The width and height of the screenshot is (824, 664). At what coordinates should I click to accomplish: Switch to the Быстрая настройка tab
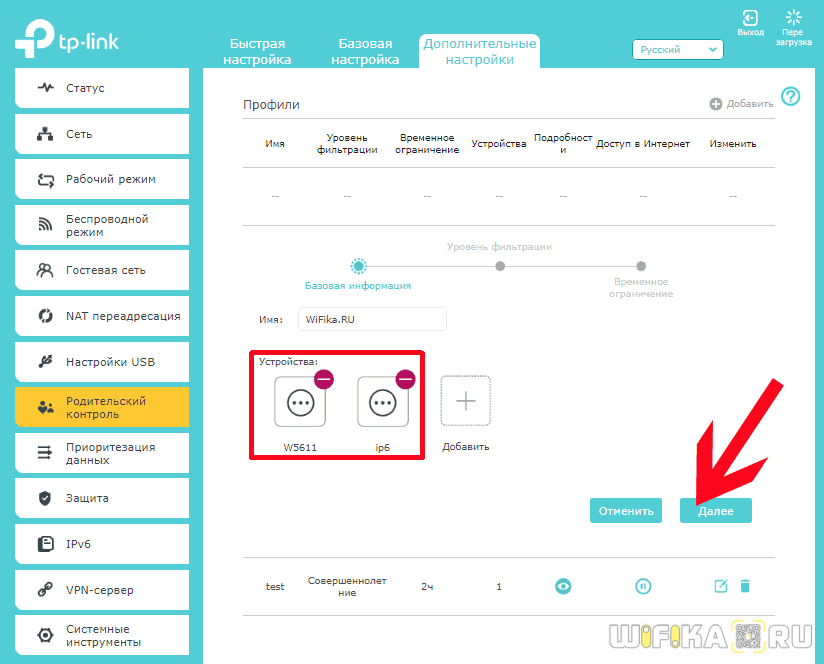click(x=257, y=51)
